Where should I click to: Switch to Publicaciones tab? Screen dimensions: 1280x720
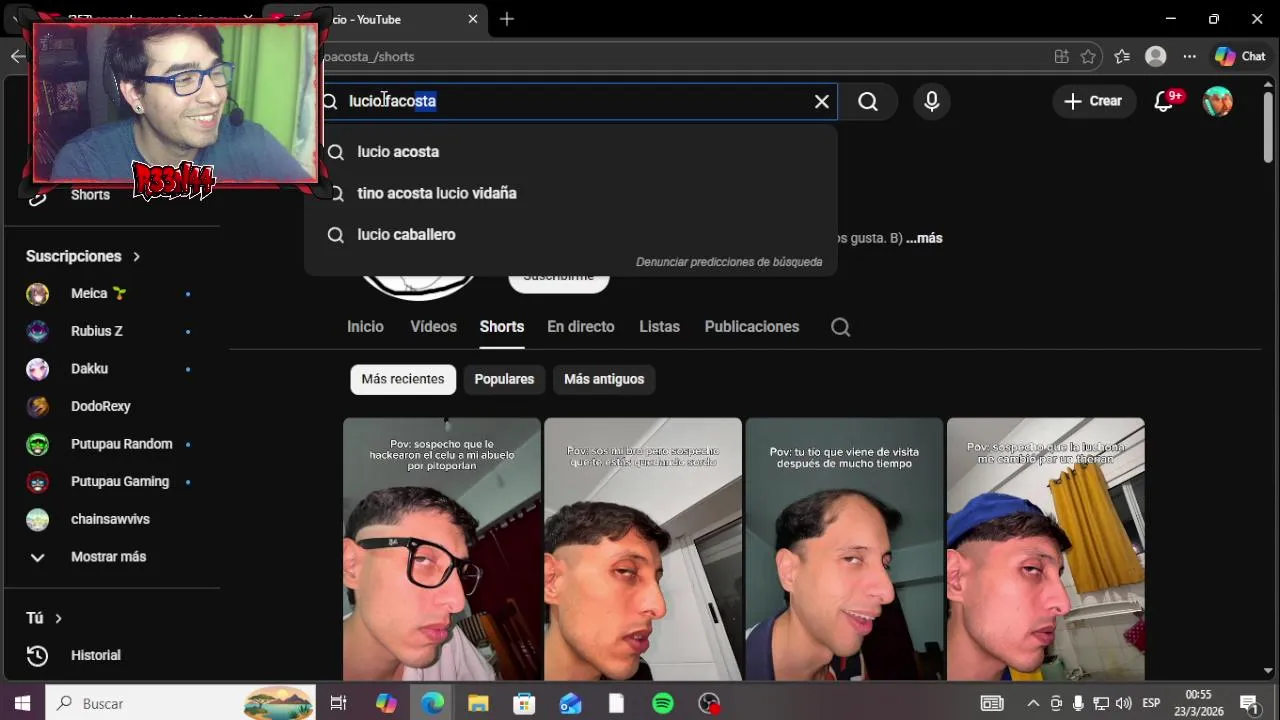pyautogui.click(x=752, y=327)
